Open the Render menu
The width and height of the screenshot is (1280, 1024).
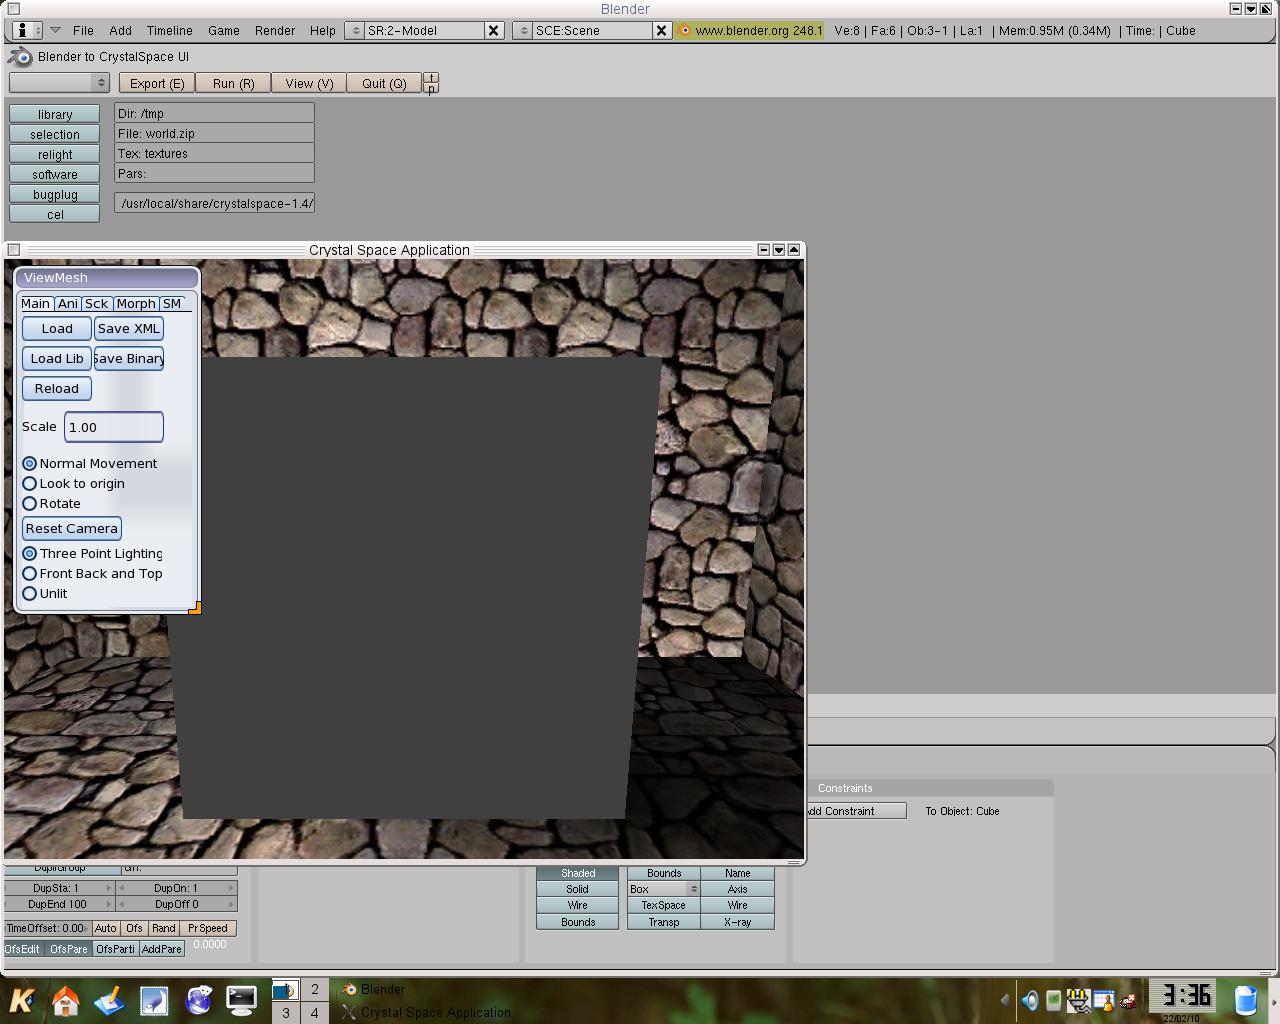(275, 31)
